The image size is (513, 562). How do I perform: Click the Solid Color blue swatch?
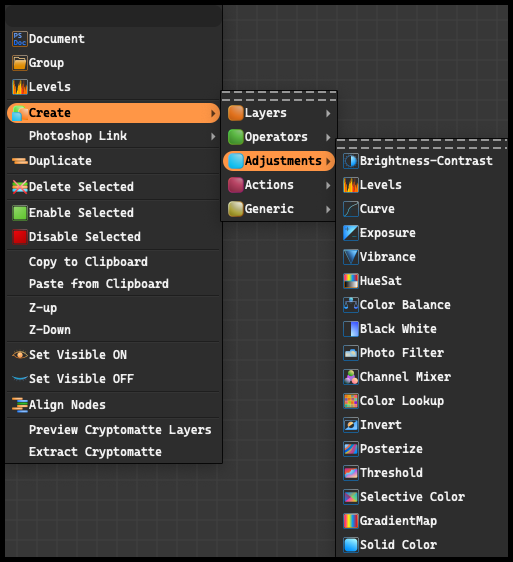pyautogui.click(x=351, y=545)
